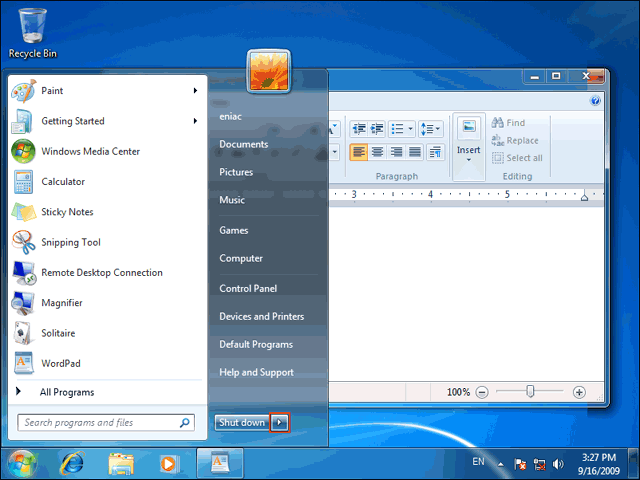640x480 pixels.
Task: Decrease indent in WordPad ribbon
Action: 359,129
